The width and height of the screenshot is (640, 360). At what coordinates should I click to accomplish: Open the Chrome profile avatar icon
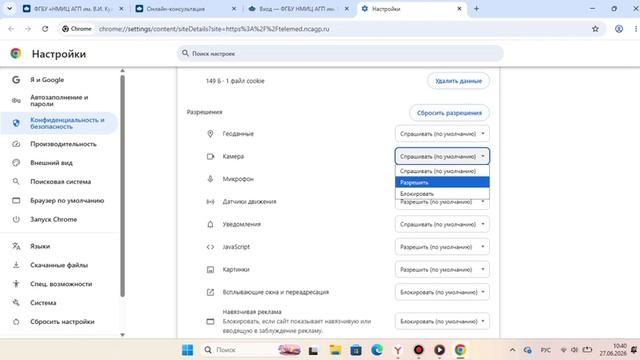click(619, 29)
